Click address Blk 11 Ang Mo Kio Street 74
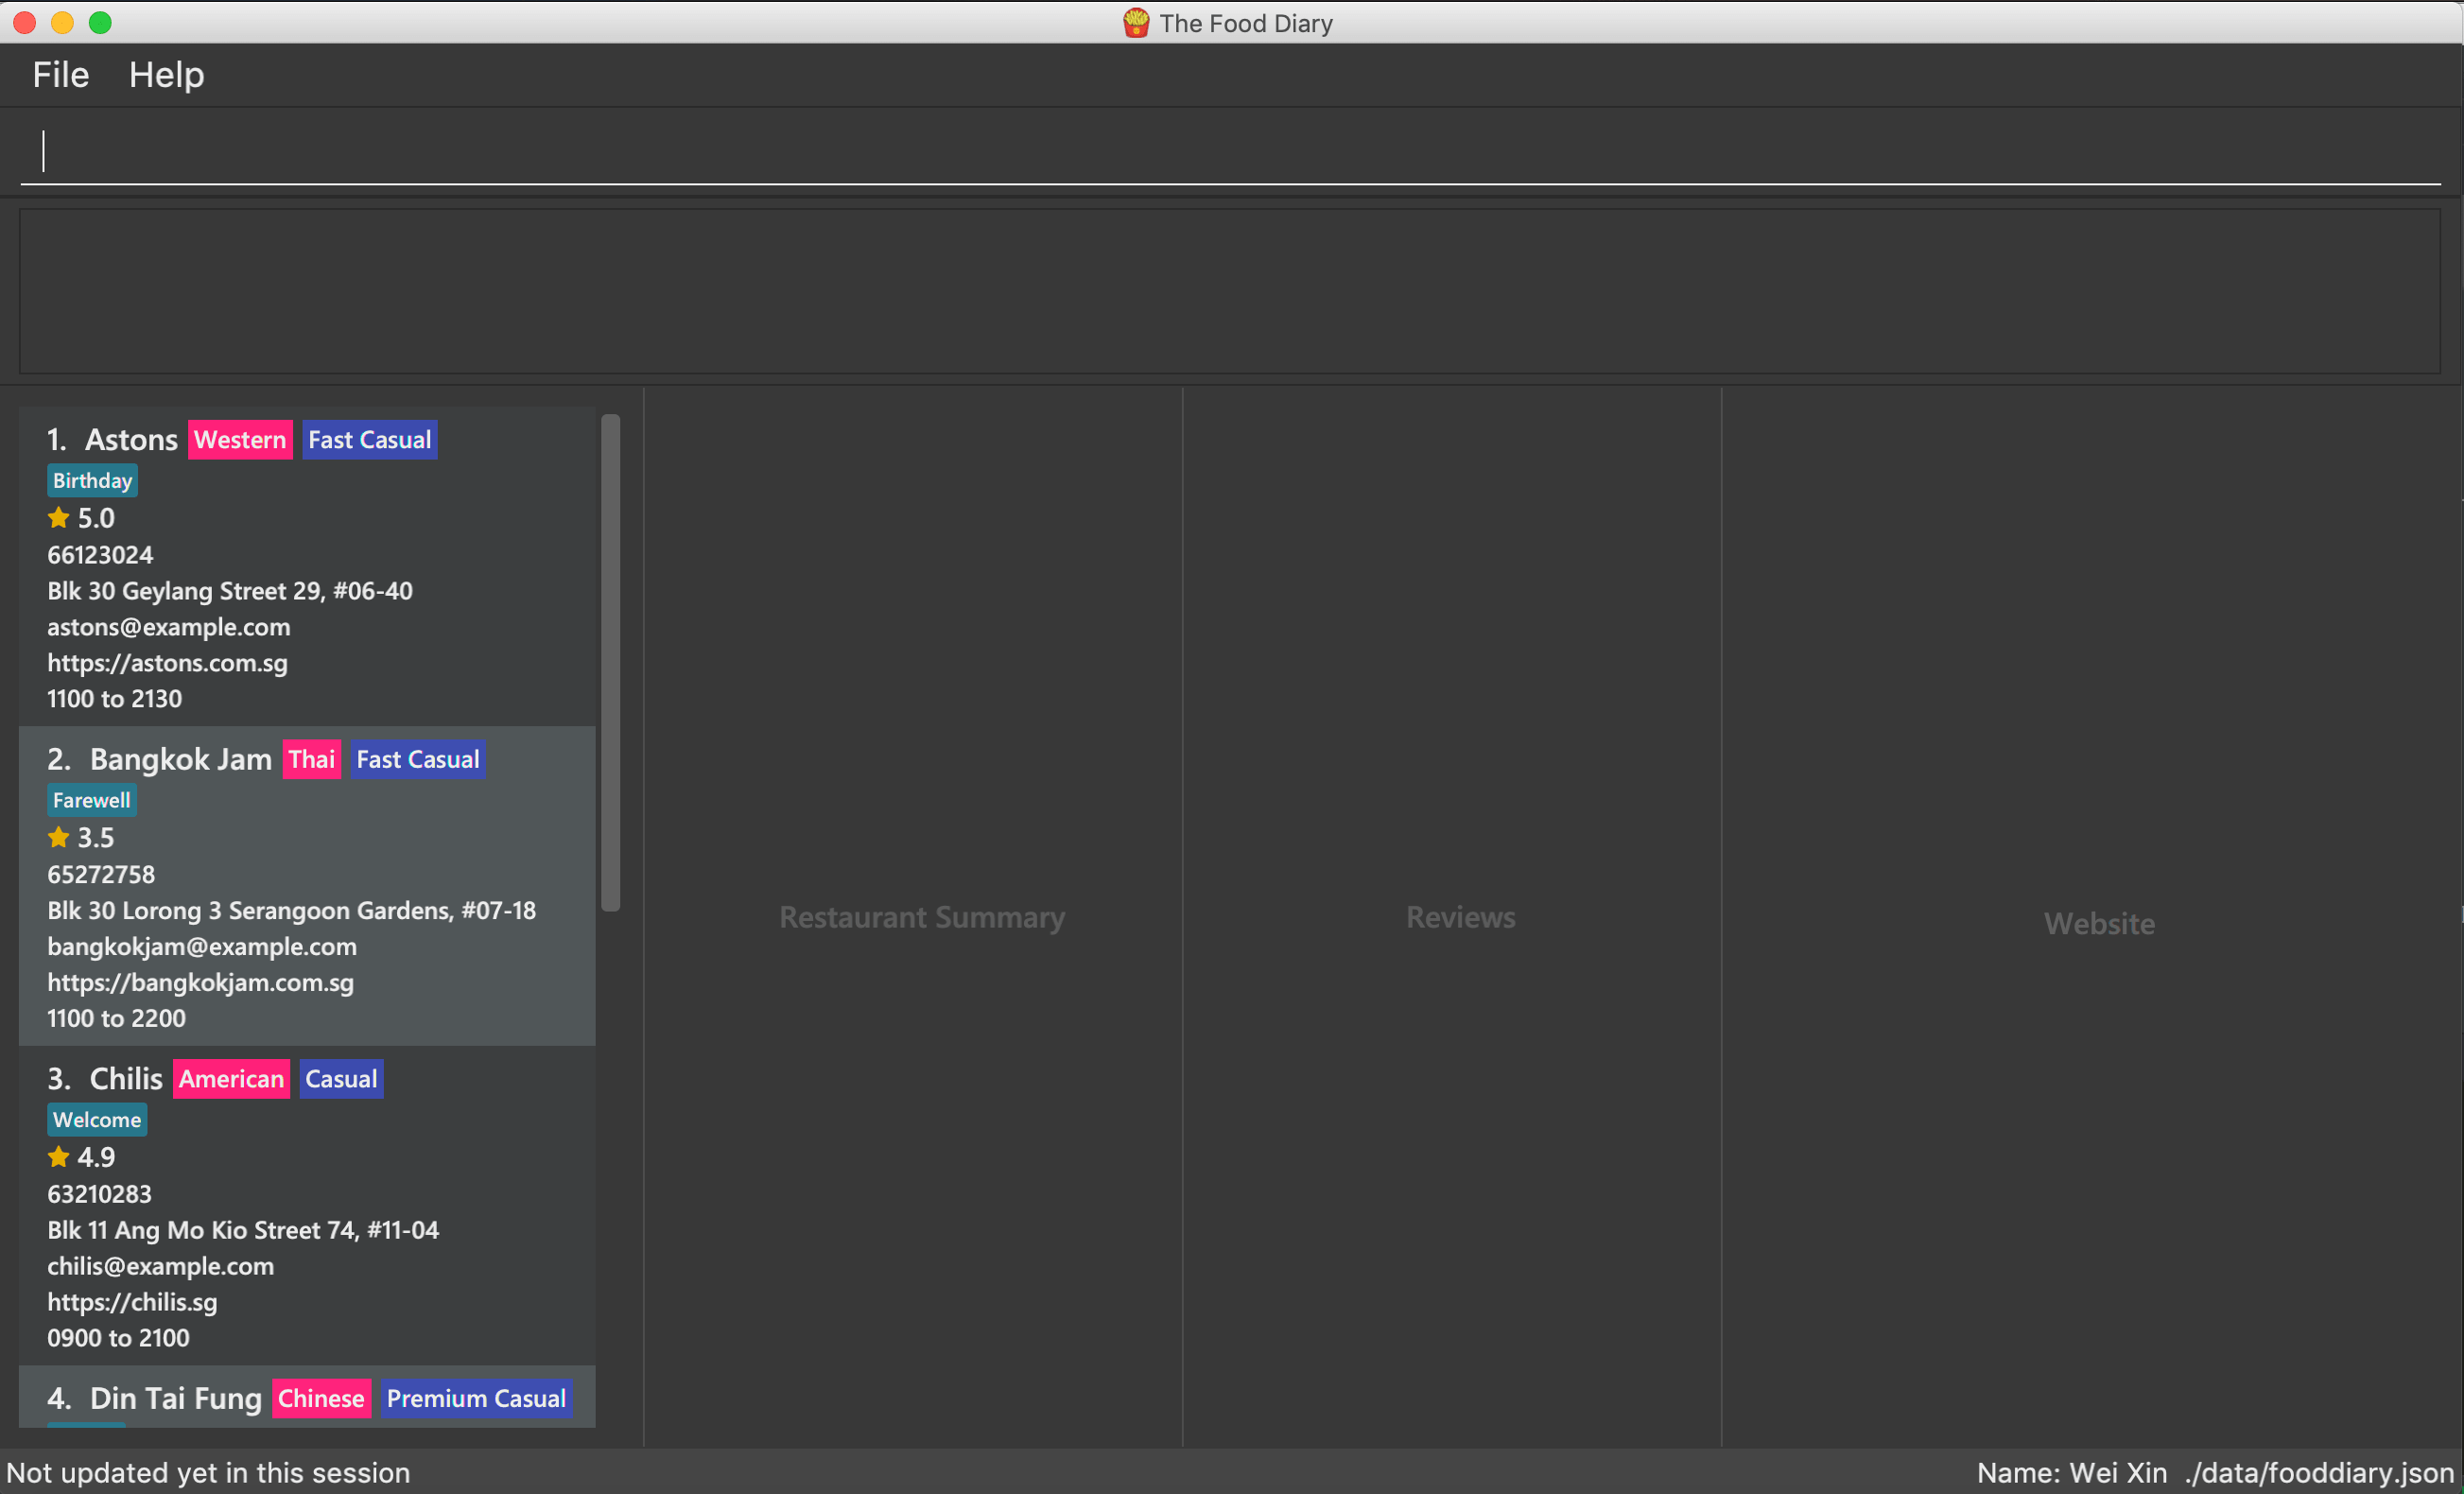The image size is (2464, 1494). (243, 1230)
